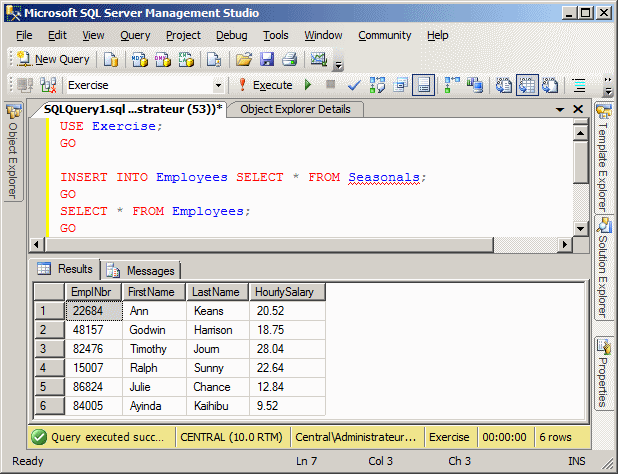
Task: Expand the Solution Explorer side panel
Action: [603, 268]
